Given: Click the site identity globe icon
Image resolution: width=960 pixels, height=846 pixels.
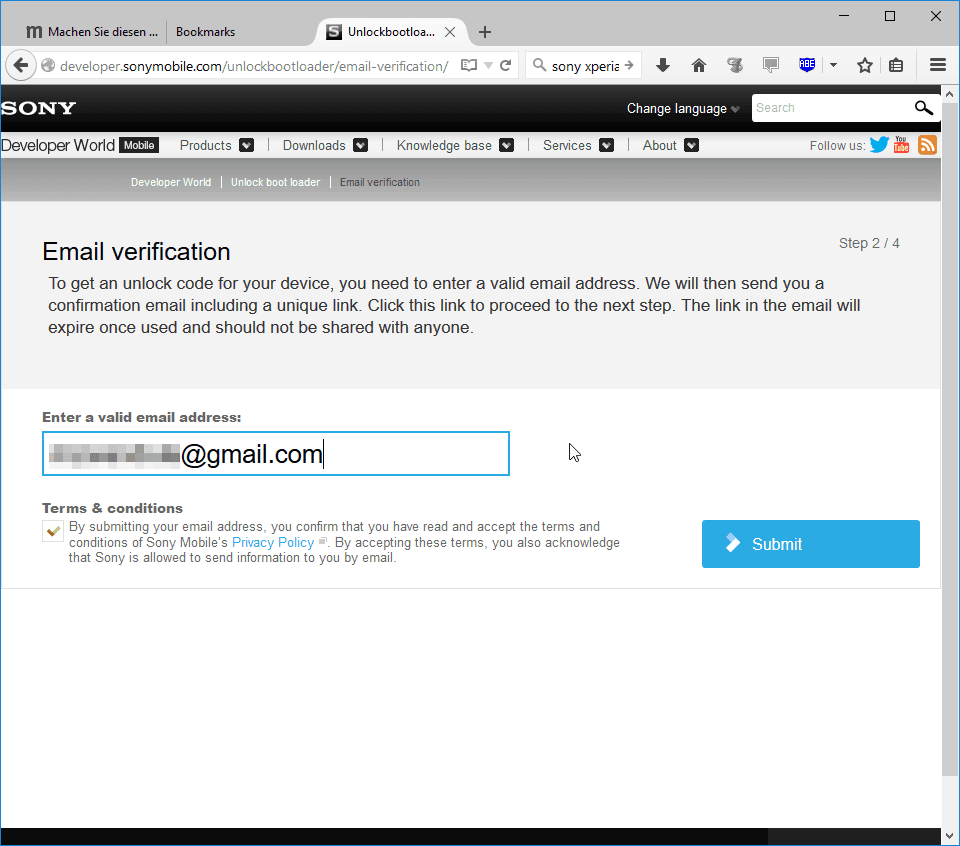Looking at the screenshot, I should click(48, 66).
